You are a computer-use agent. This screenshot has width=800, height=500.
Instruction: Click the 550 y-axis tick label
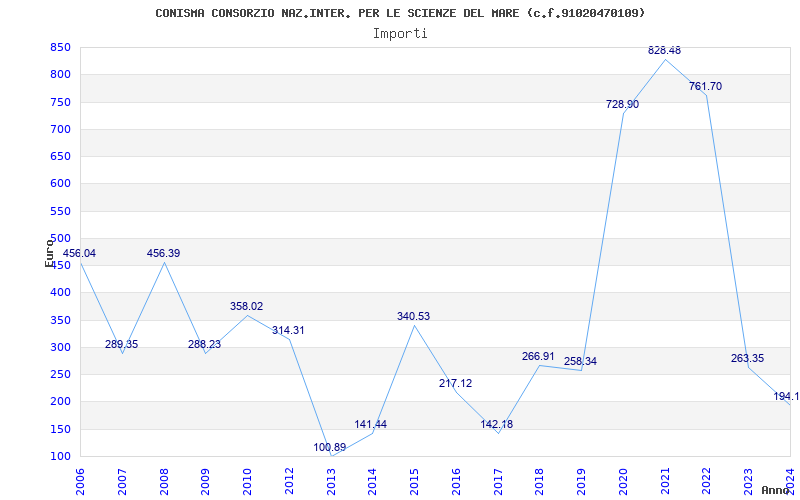(59, 212)
